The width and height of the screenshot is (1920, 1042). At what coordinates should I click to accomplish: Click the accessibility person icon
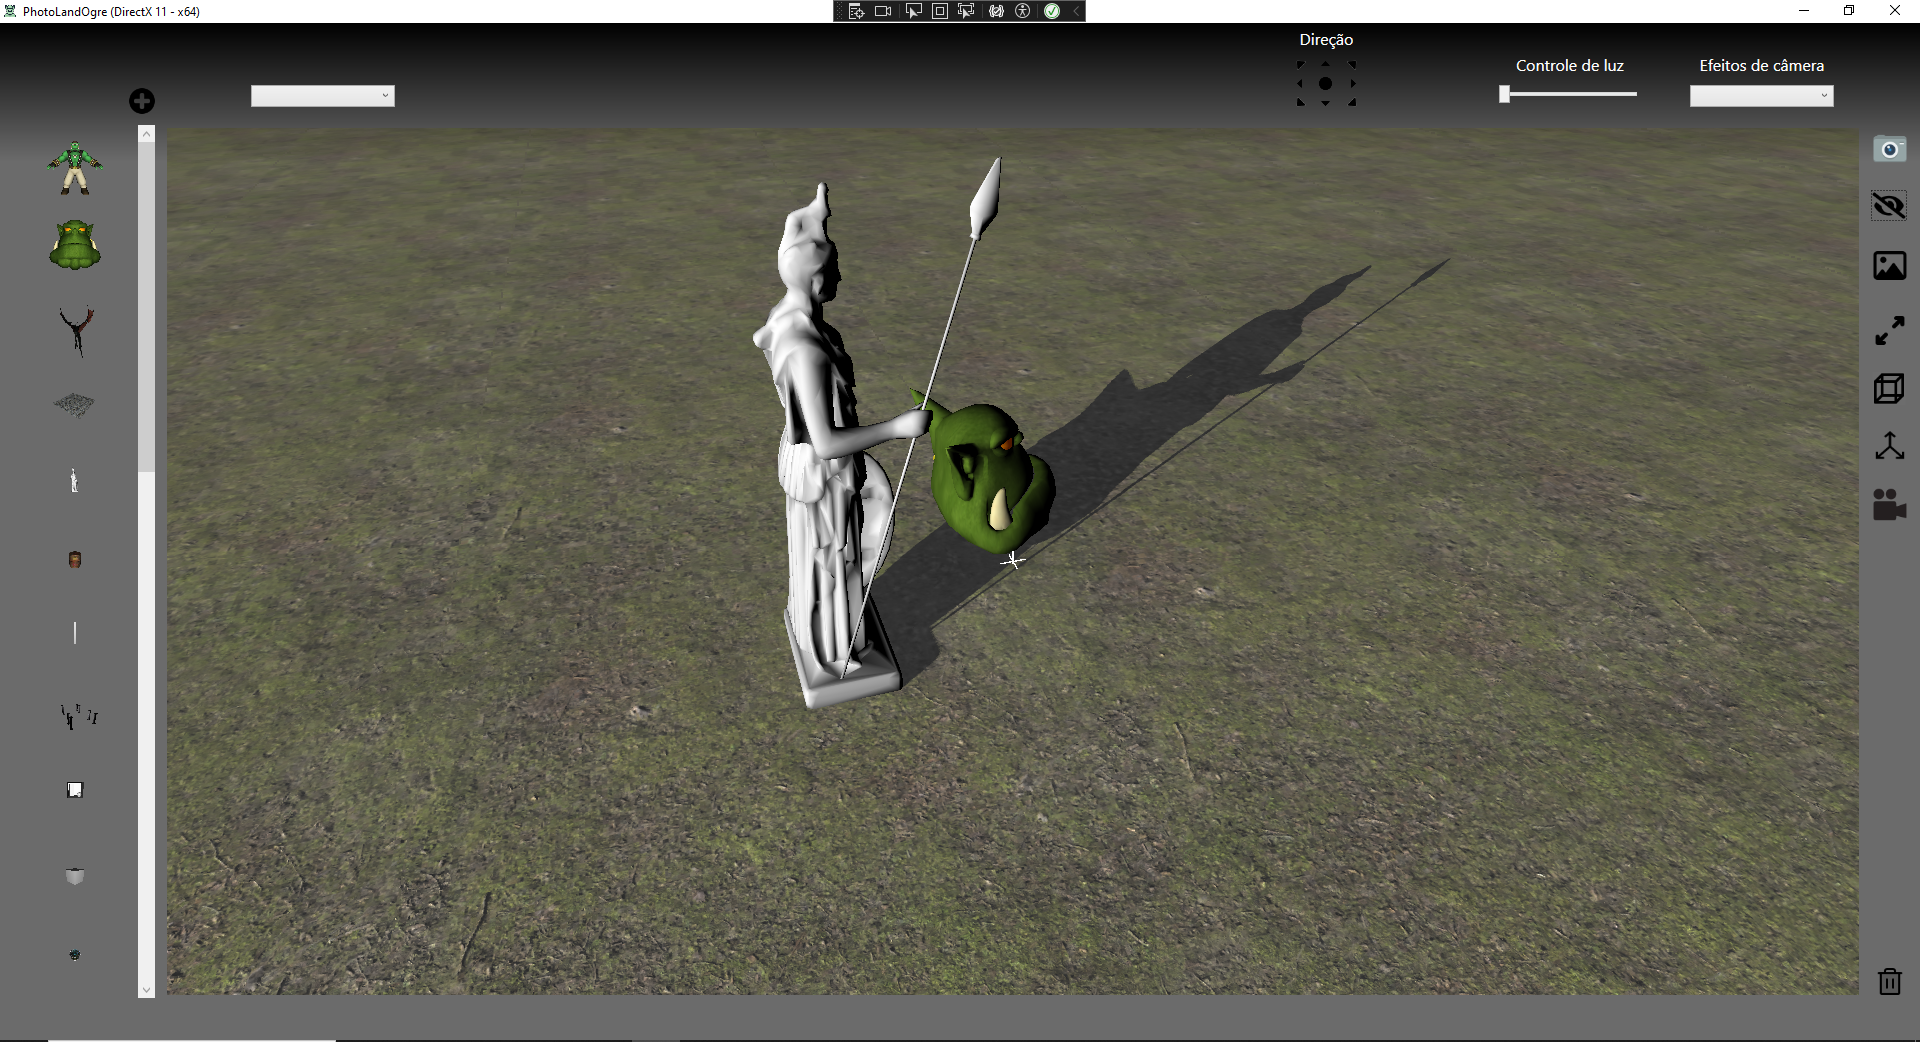click(x=1023, y=11)
